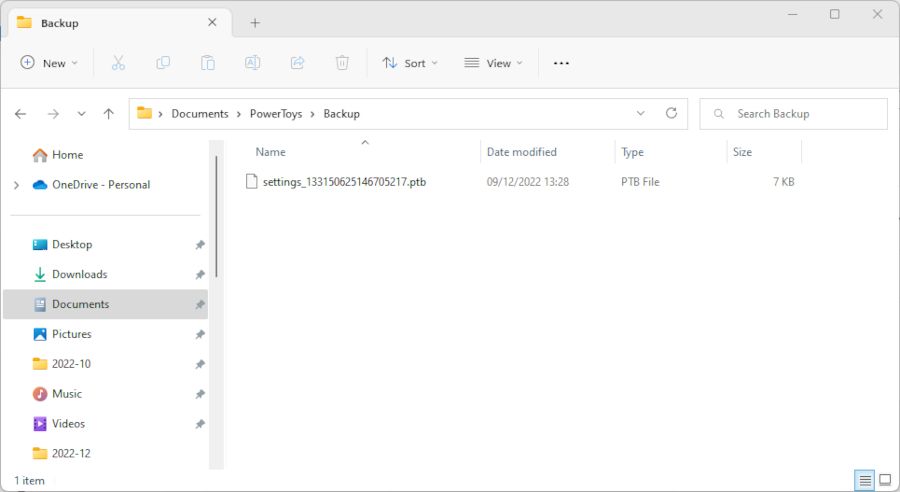900x492 pixels.
Task: Open the New item dropdown
Action: tap(49, 63)
